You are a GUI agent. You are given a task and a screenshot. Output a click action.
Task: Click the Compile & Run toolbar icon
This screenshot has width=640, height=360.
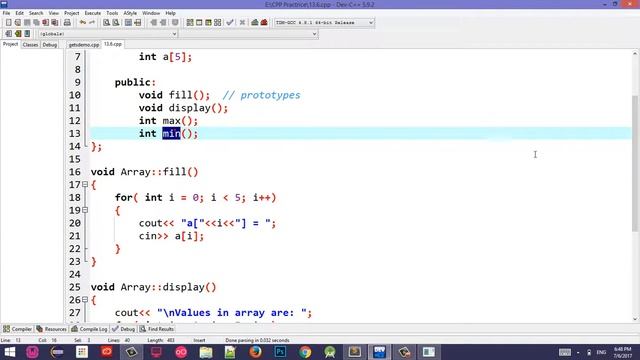click(x=208, y=22)
